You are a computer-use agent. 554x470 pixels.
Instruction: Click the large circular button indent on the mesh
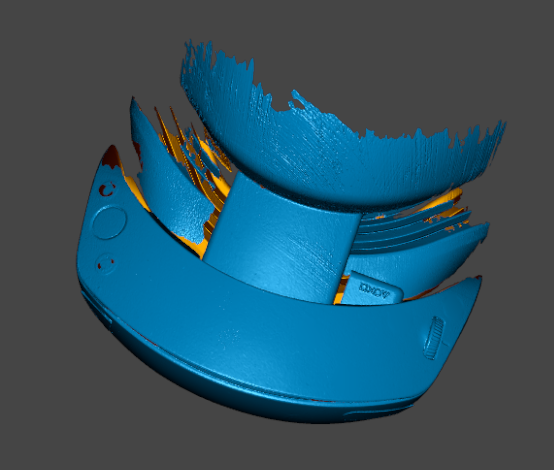tap(109, 223)
